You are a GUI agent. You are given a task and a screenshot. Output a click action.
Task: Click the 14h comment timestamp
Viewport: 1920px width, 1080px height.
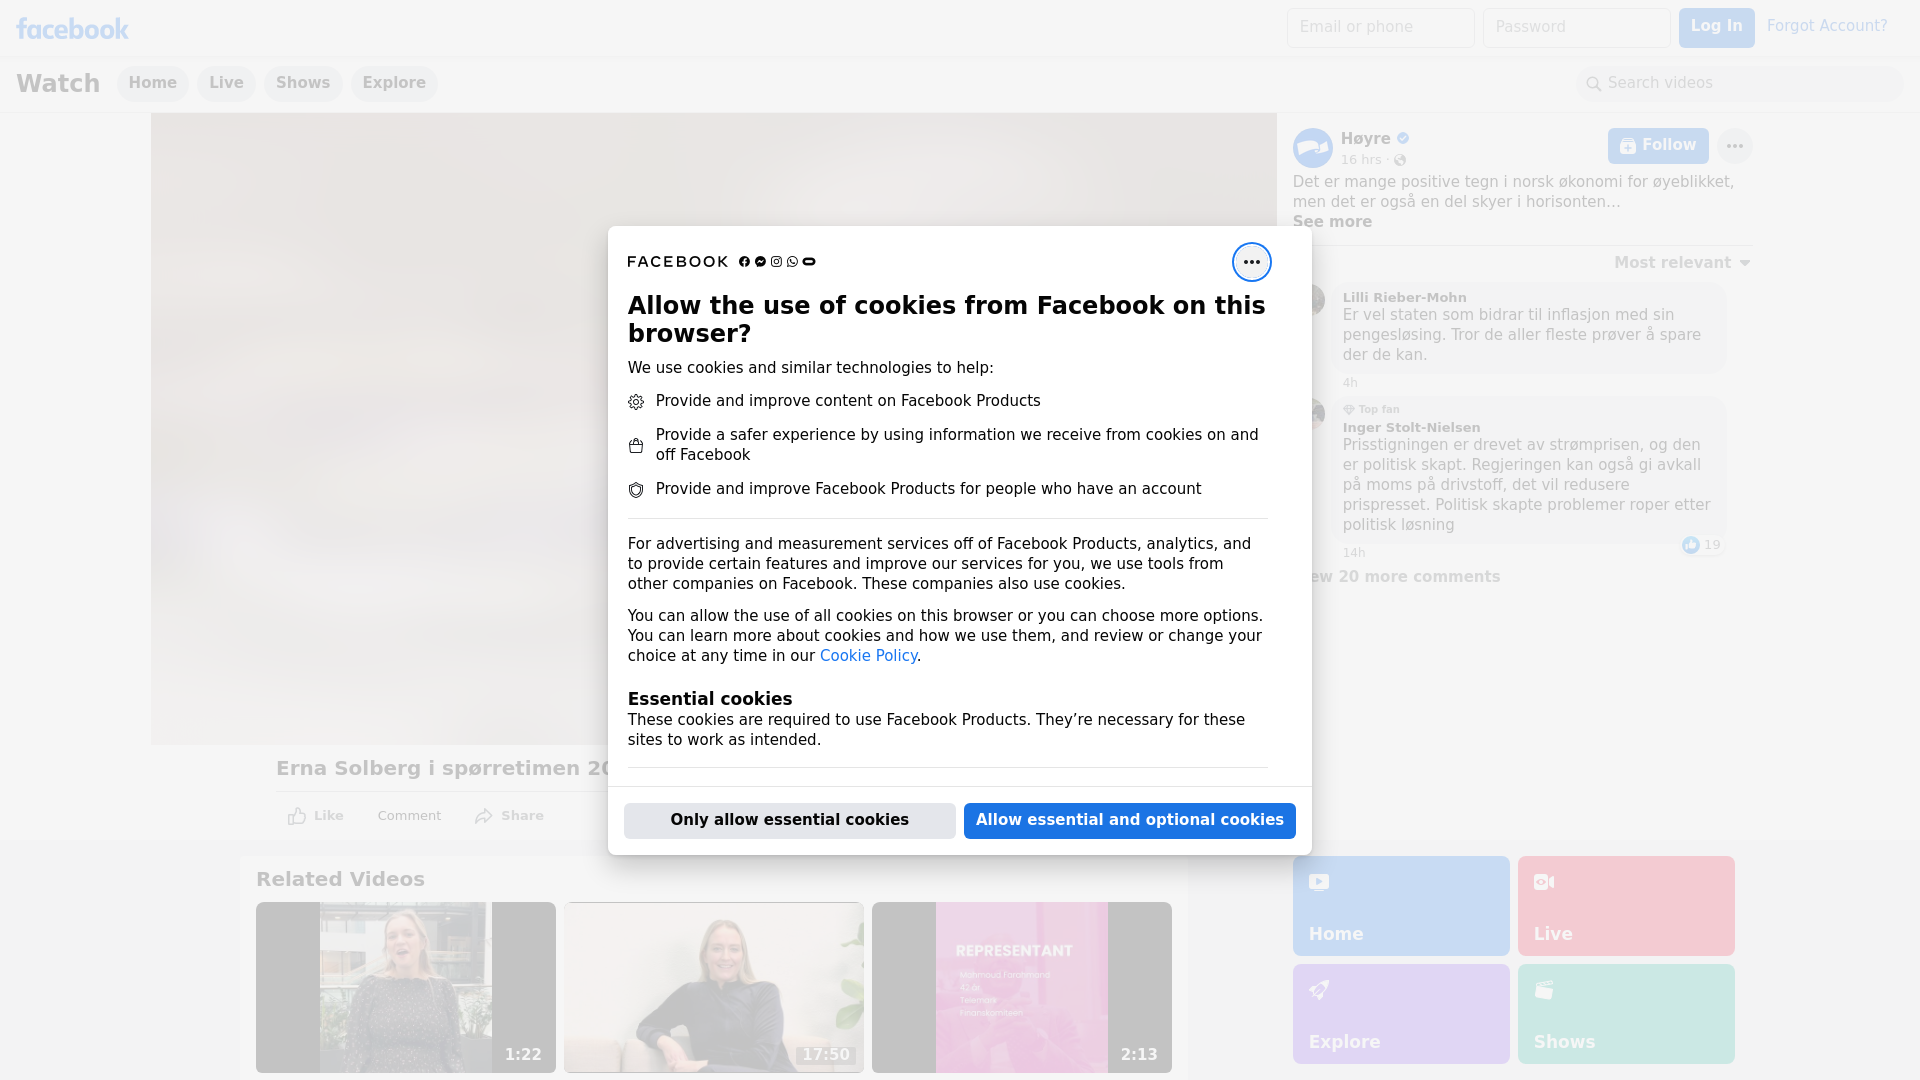(x=1354, y=553)
